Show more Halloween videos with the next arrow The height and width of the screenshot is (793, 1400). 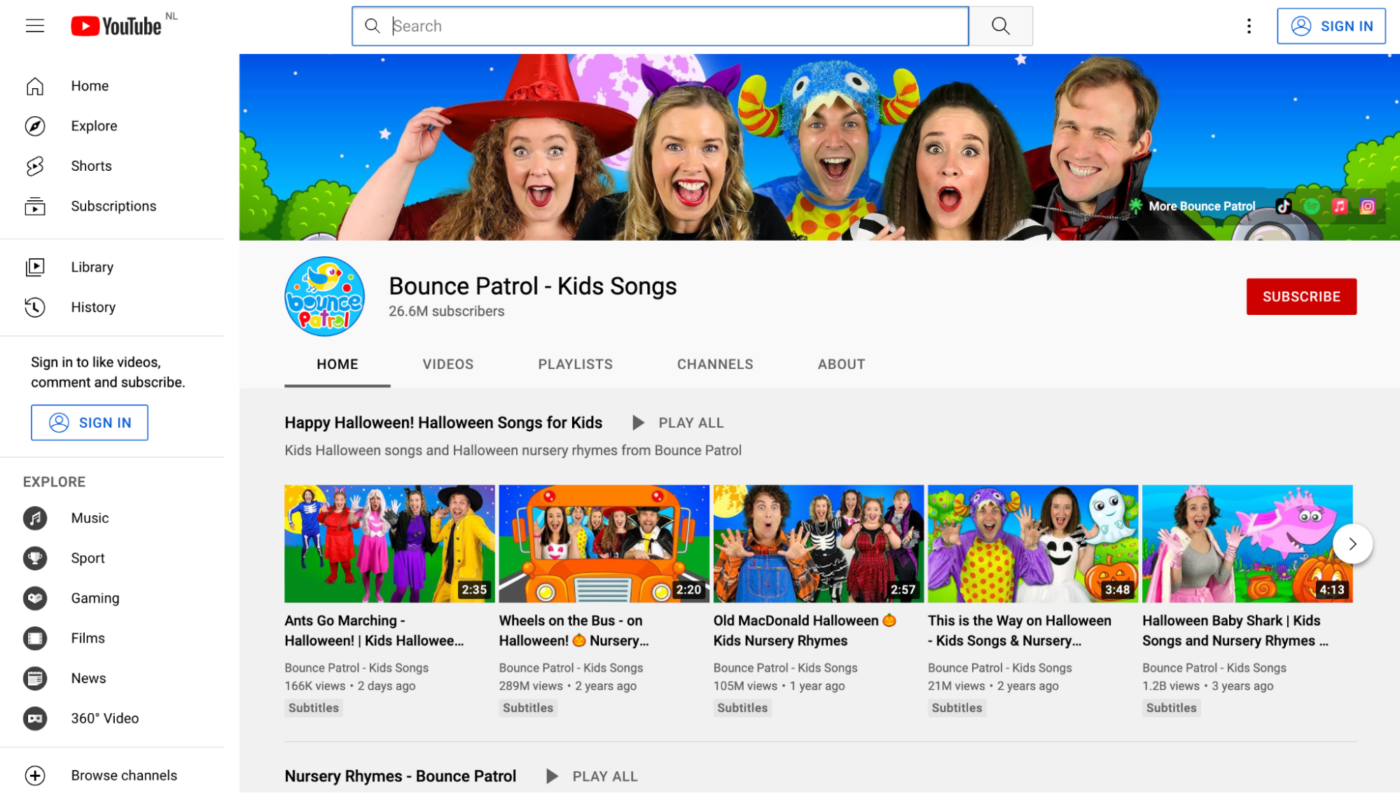[1352, 543]
